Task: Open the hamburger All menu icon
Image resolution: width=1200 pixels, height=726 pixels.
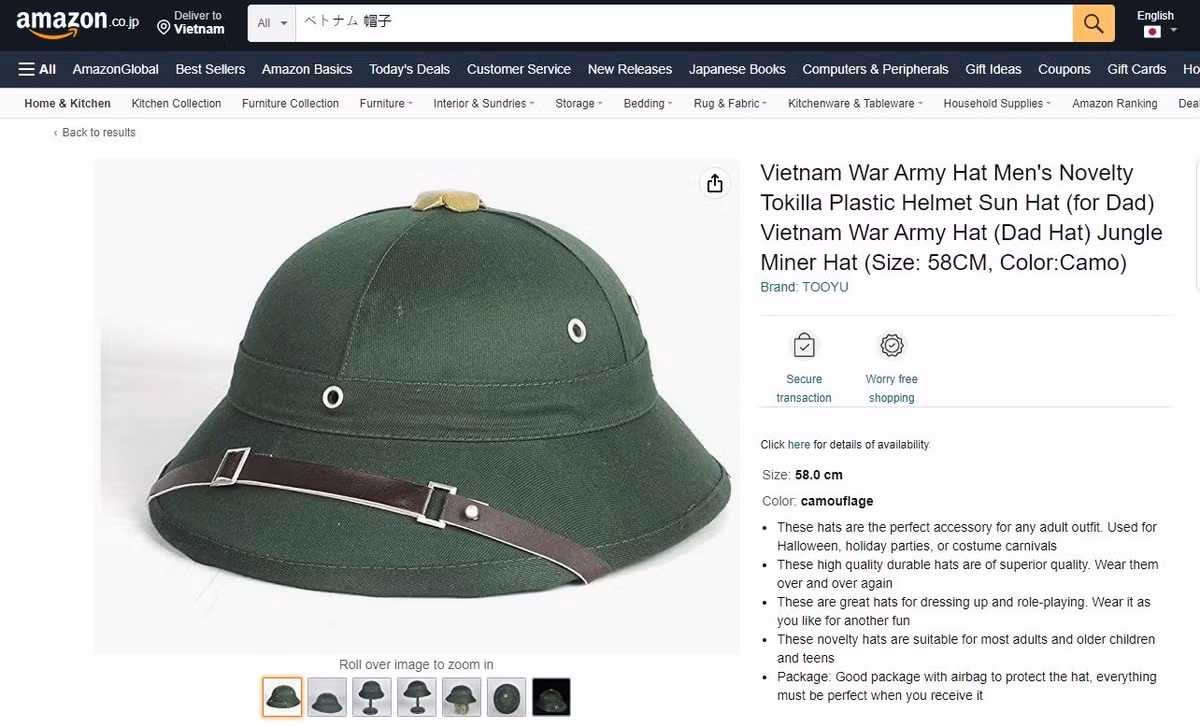Action: coord(27,69)
